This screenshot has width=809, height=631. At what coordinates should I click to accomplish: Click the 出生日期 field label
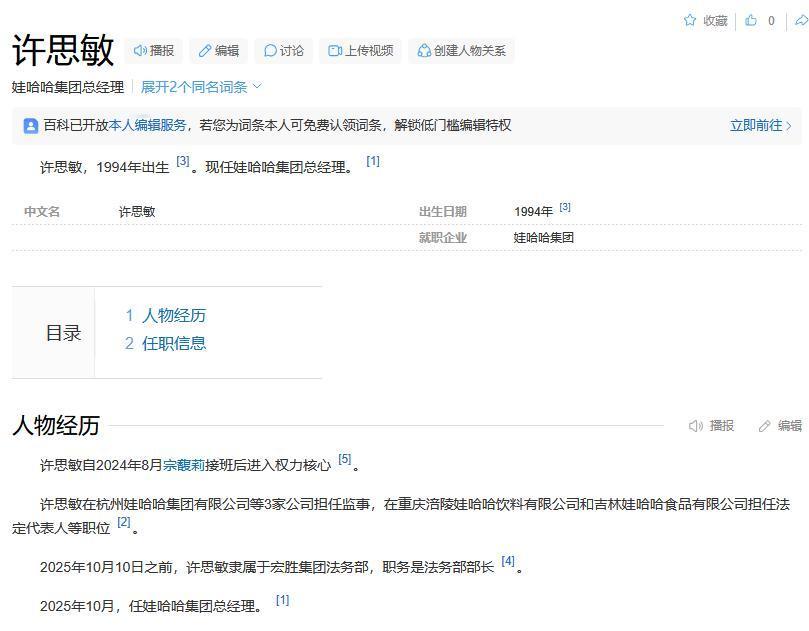tap(443, 212)
